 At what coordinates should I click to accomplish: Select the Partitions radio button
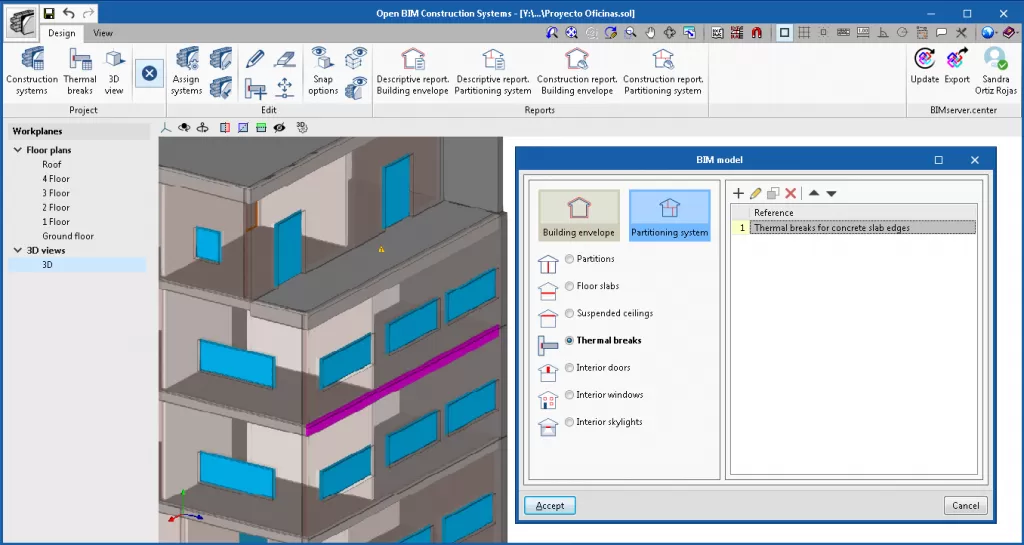click(x=570, y=259)
